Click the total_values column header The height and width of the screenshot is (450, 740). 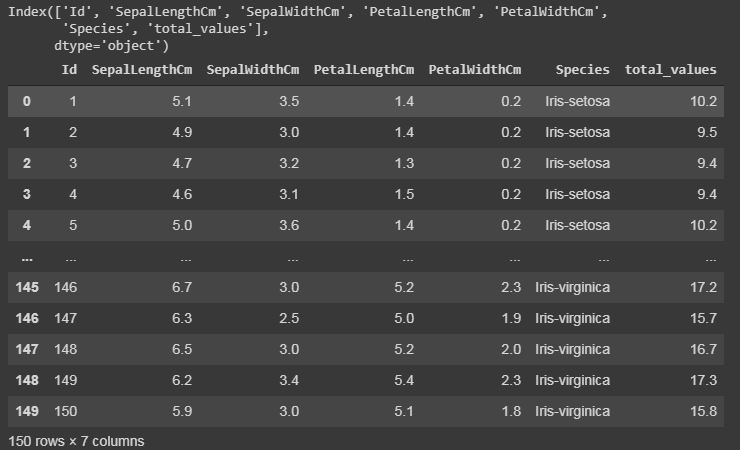tap(671, 70)
